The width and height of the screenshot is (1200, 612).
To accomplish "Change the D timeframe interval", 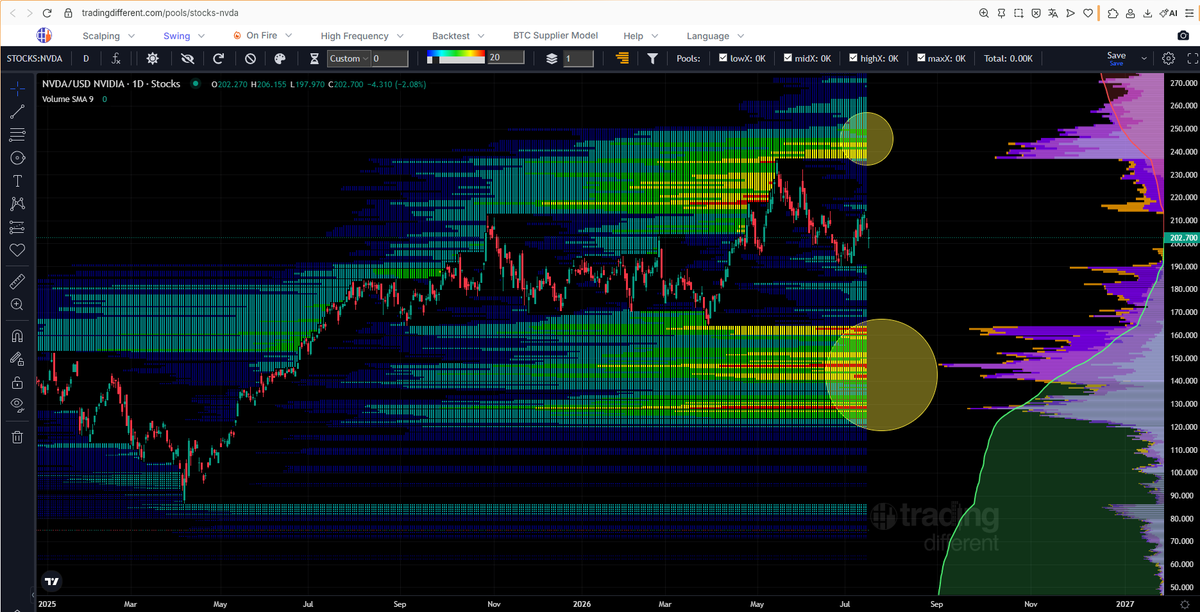I will pyautogui.click(x=86, y=59).
